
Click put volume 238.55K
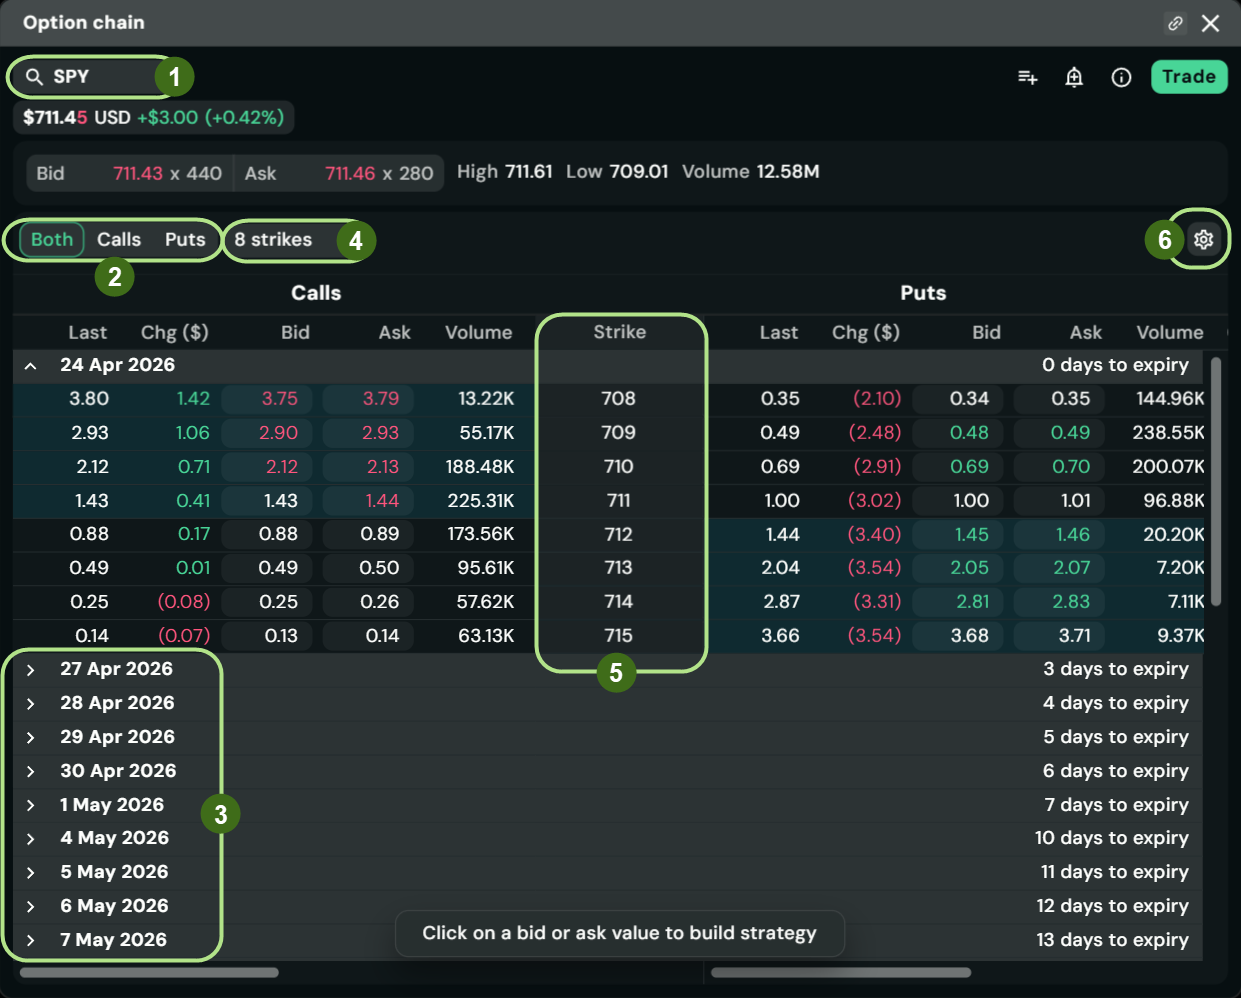[x=1169, y=433]
